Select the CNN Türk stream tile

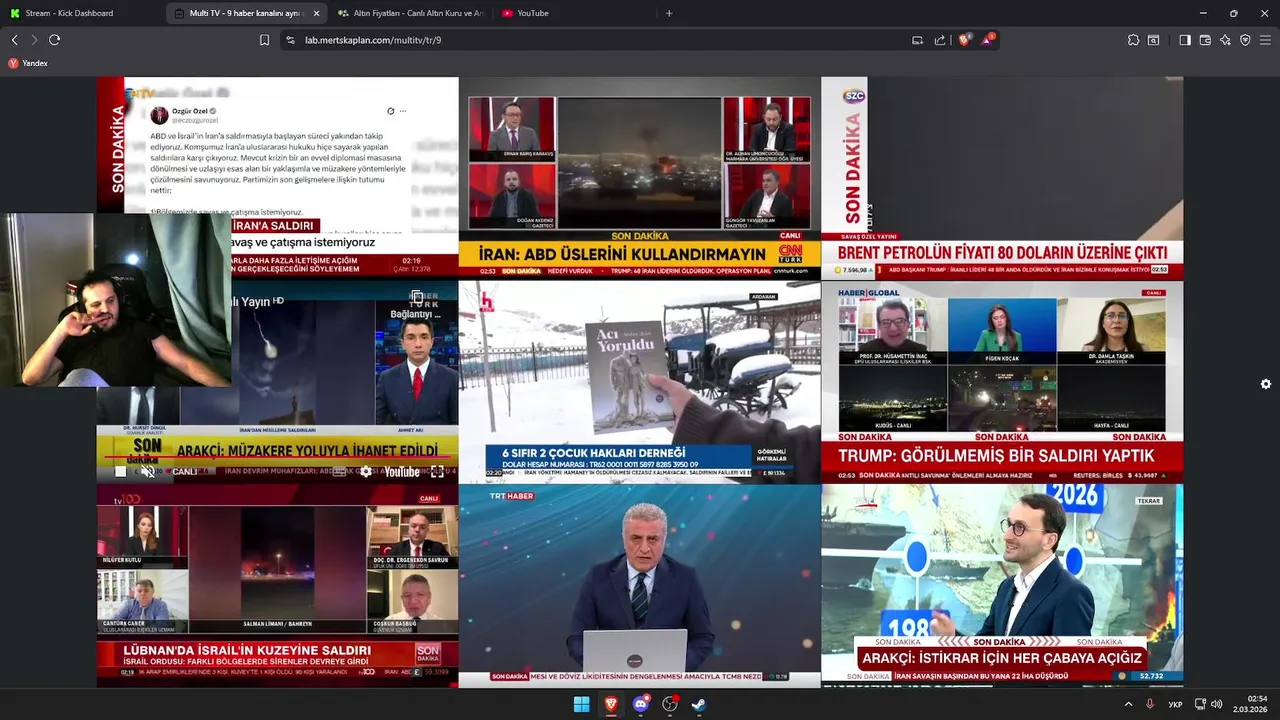639,177
